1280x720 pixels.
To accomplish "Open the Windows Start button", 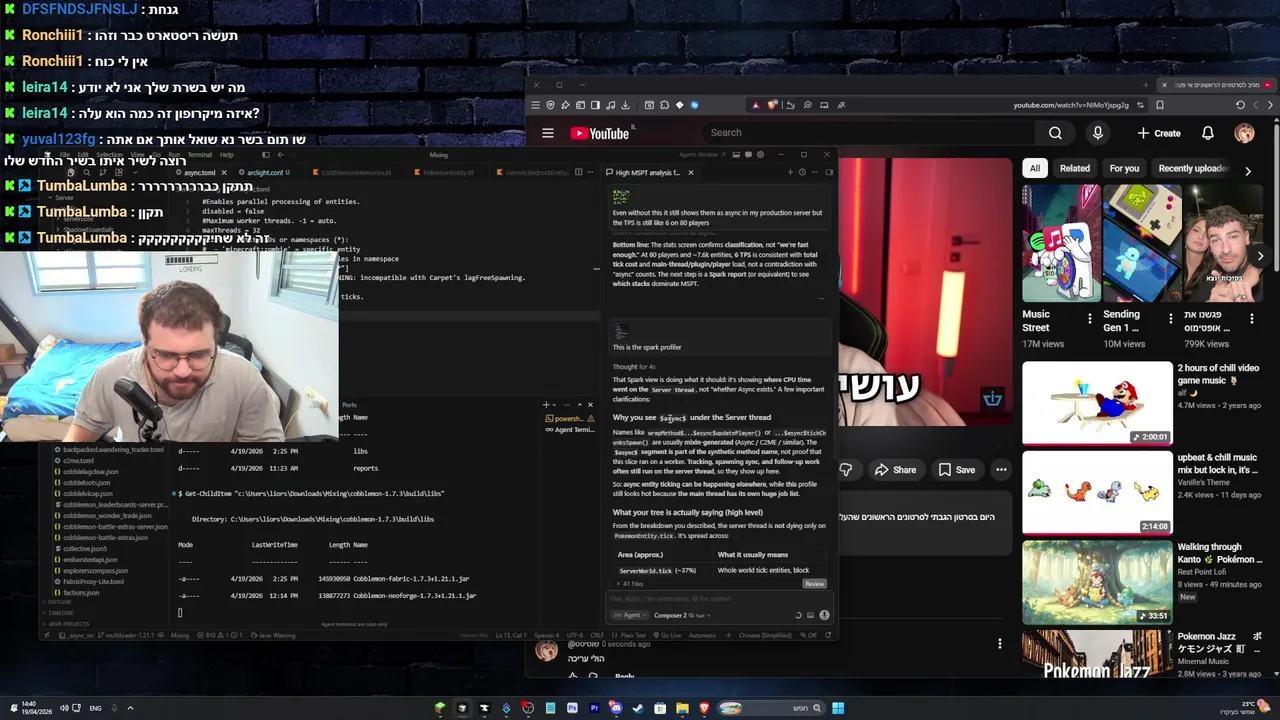I will point(838,708).
